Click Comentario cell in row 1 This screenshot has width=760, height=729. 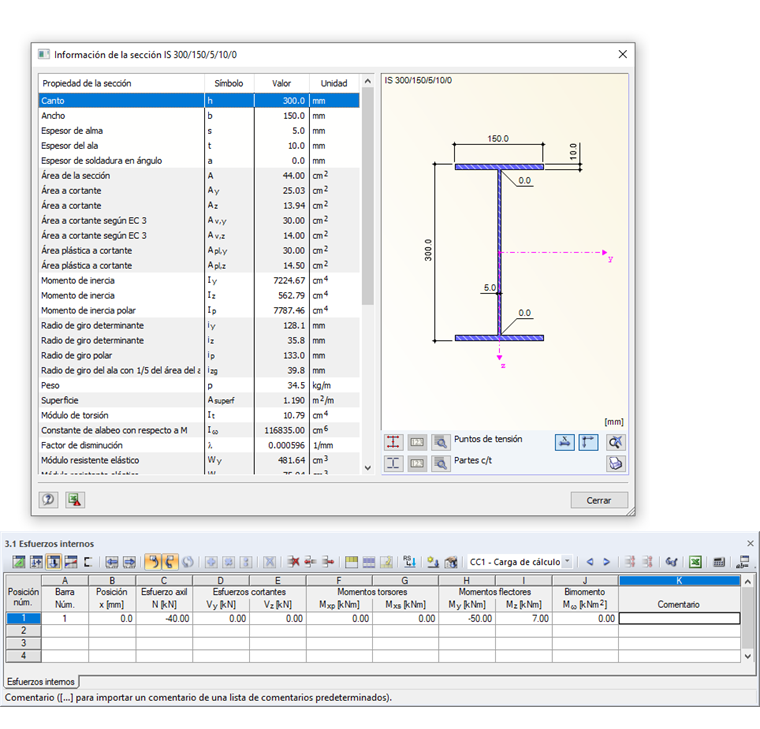point(679,618)
